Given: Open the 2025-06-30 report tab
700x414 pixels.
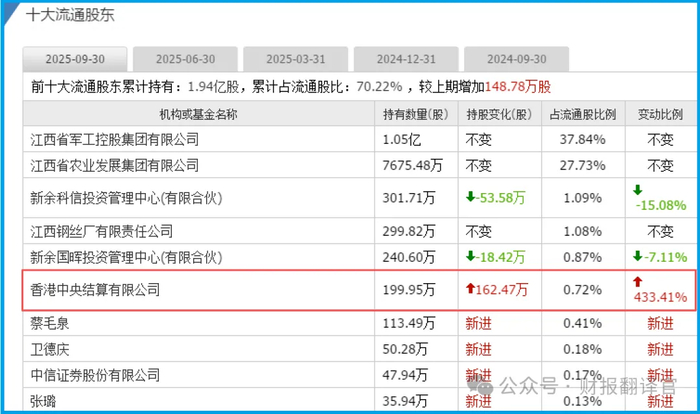Looking at the screenshot, I should 185,59.
